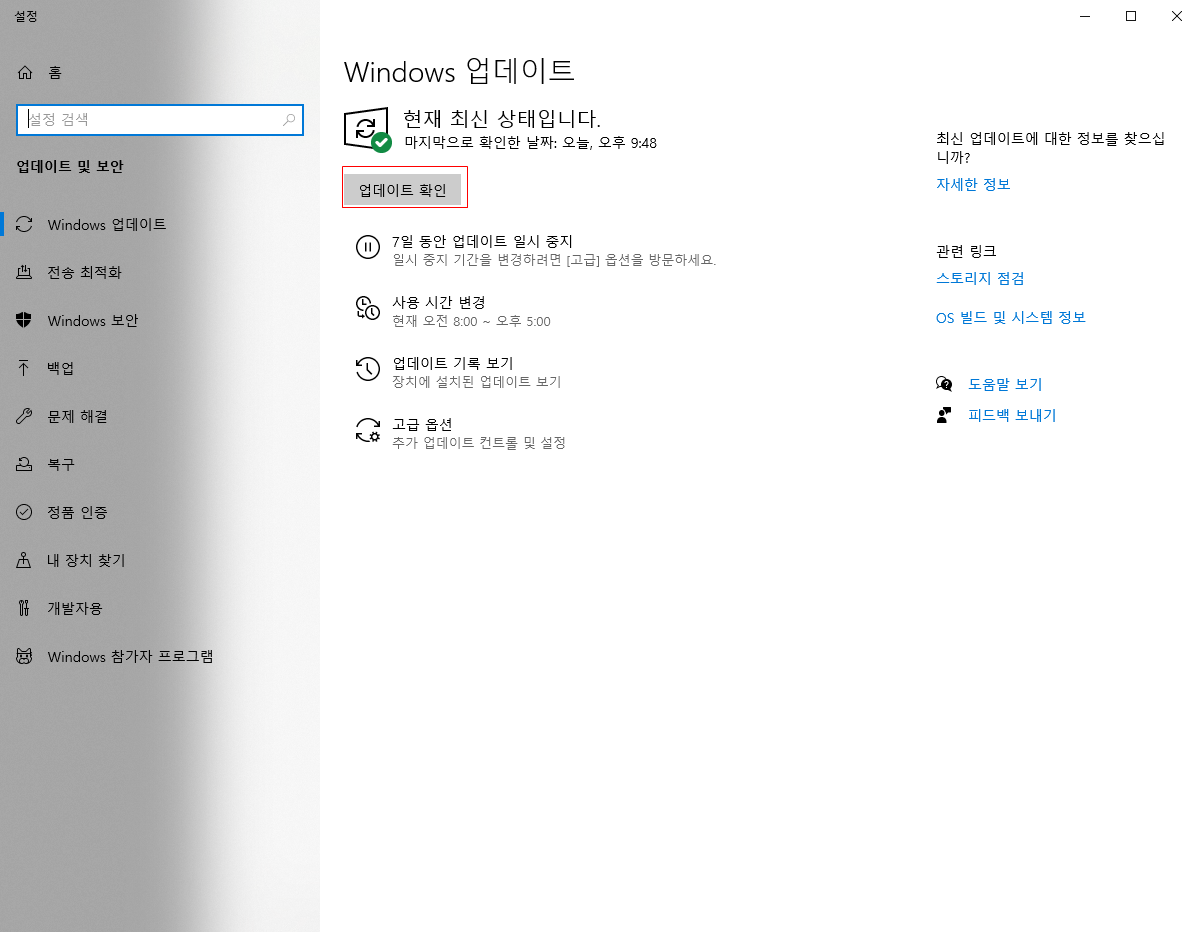Click the pause icon for 7일 동안 업데이트 일시 중지
The width and height of the screenshot is (1200, 932).
(367, 247)
